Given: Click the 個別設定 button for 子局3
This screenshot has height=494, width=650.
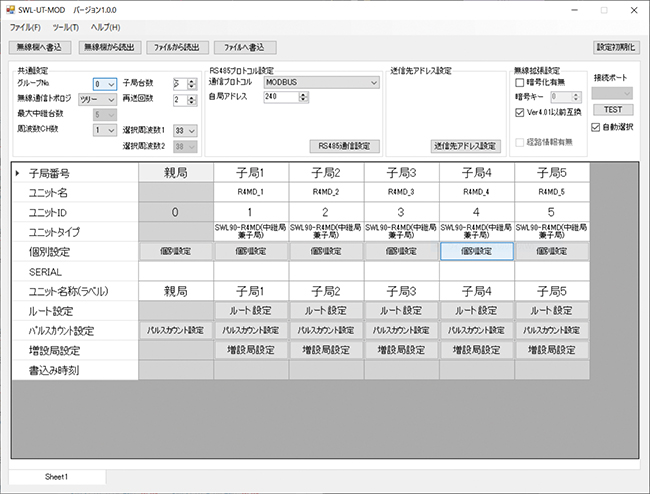Looking at the screenshot, I should tap(401, 251).
